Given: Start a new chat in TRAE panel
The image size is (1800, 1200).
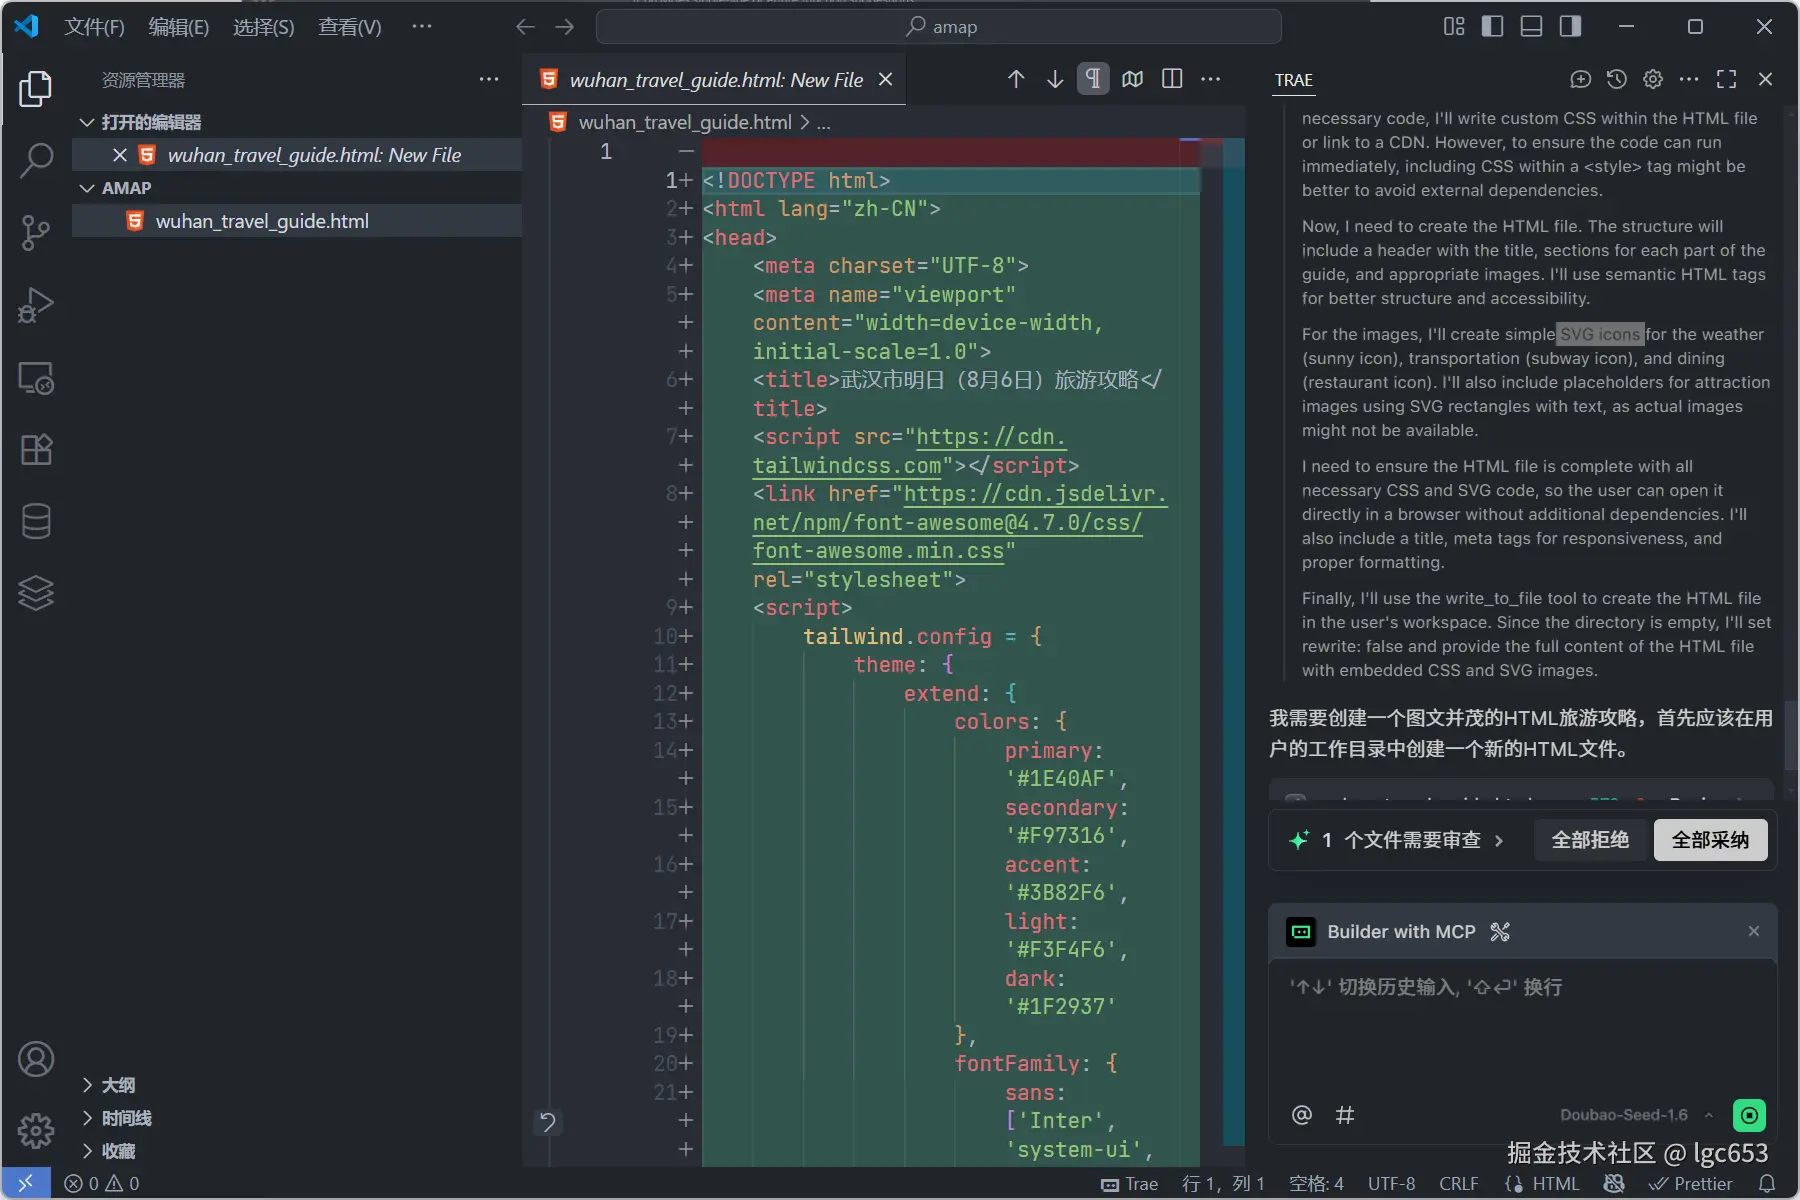Looking at the screenshot, I should click(1581, 79).
